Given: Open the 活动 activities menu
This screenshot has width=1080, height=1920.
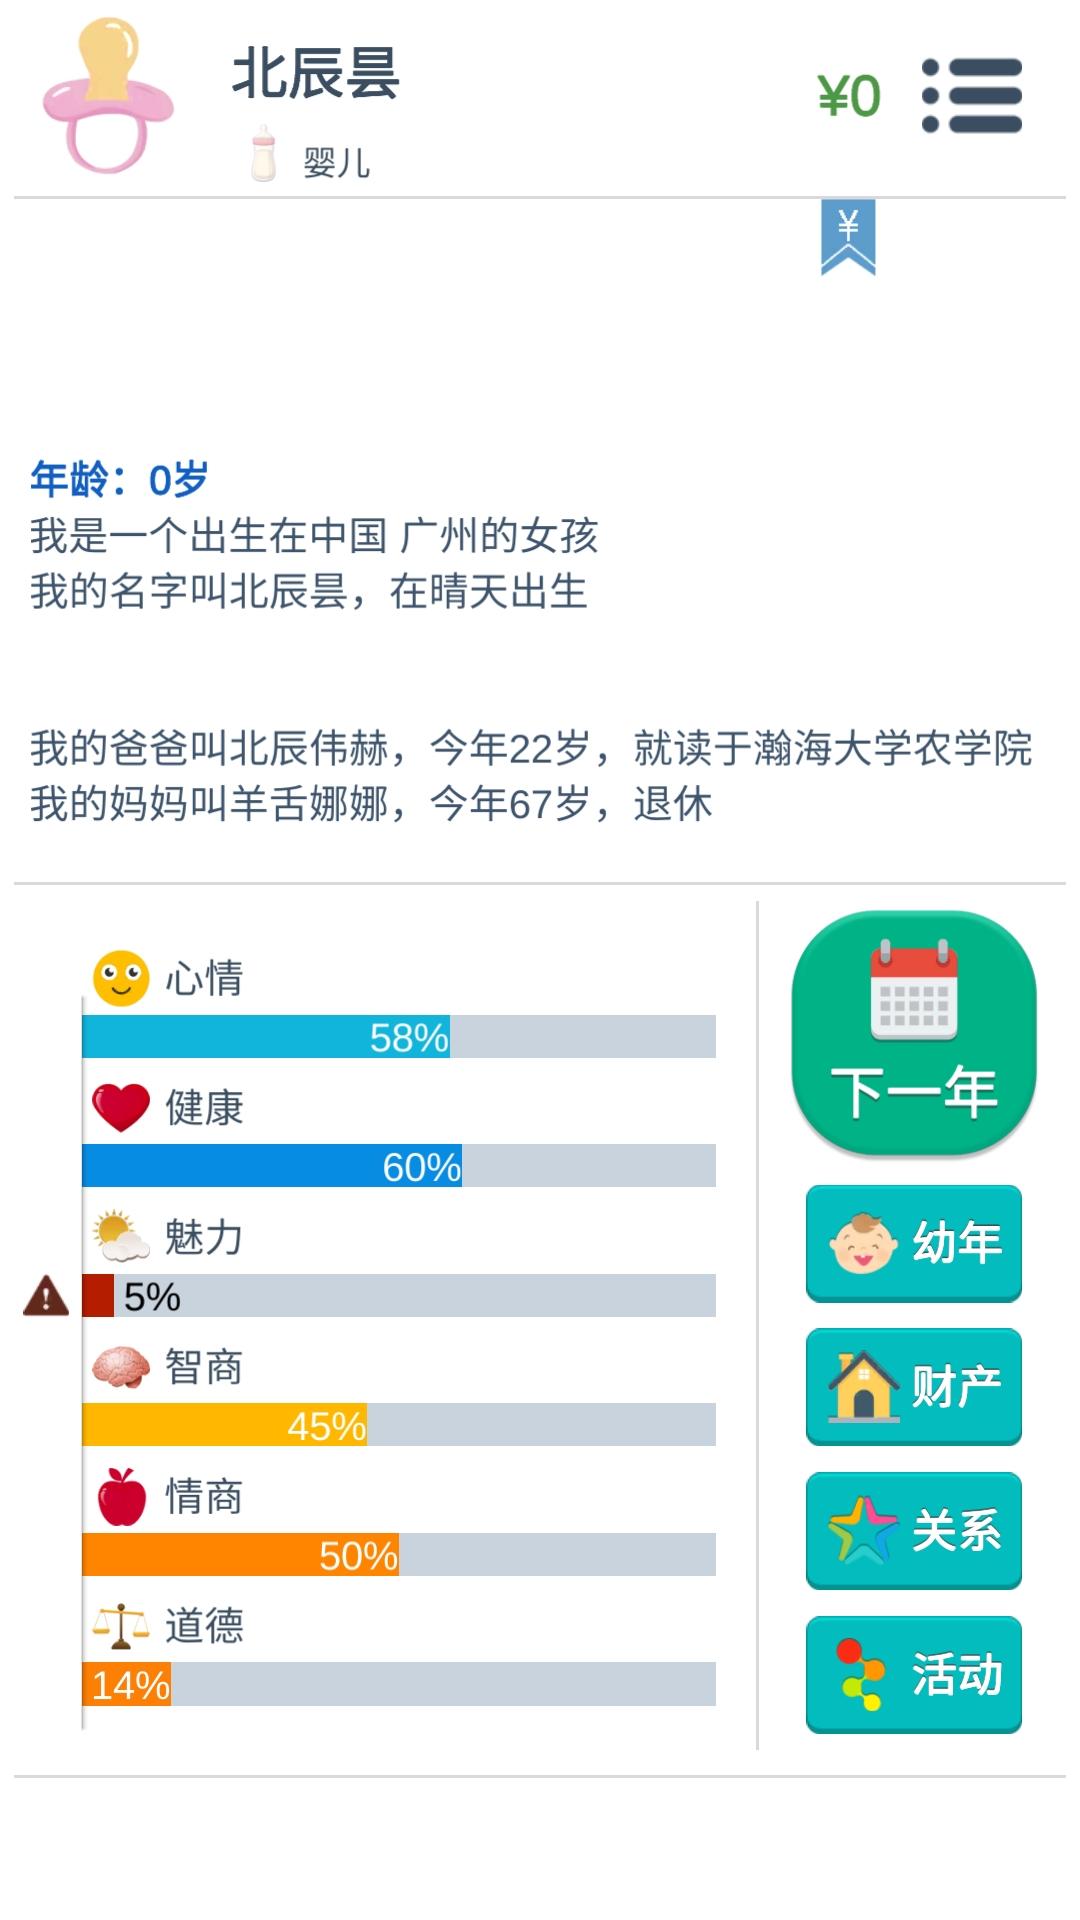Looking at the screenshot, I should pos(914,1674).
